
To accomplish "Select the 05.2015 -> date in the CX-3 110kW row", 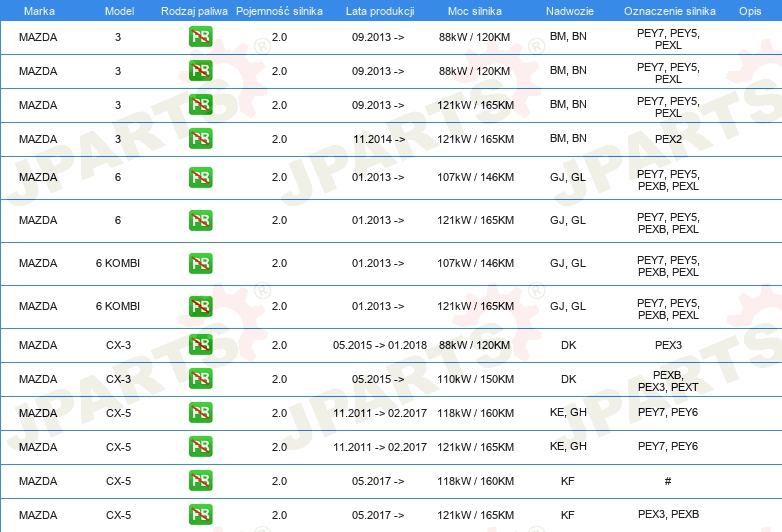I will click(378, 379).
